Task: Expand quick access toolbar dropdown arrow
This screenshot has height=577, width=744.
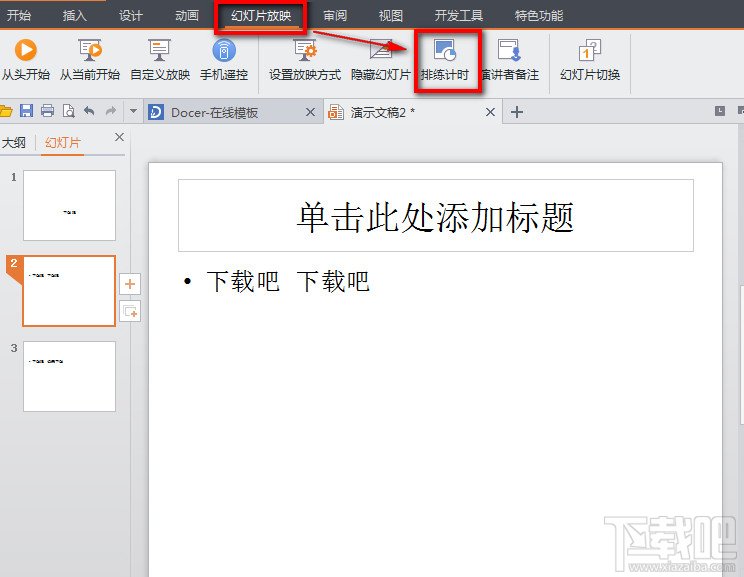Action: click(x=133, y=112)
